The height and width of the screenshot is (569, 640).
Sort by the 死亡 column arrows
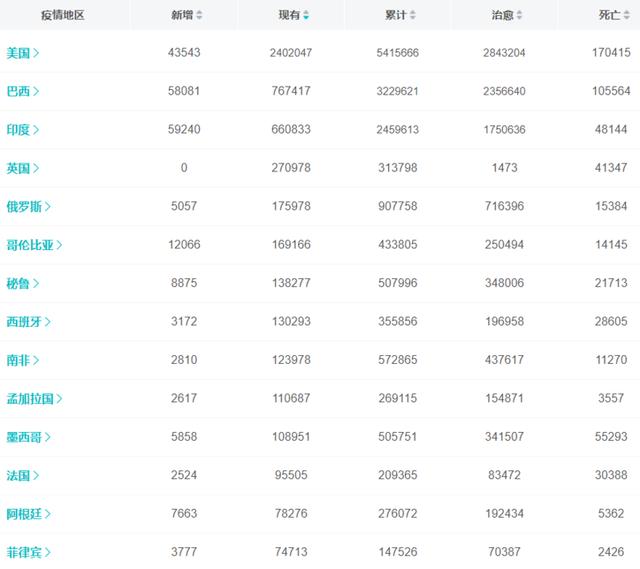[627, 16]
